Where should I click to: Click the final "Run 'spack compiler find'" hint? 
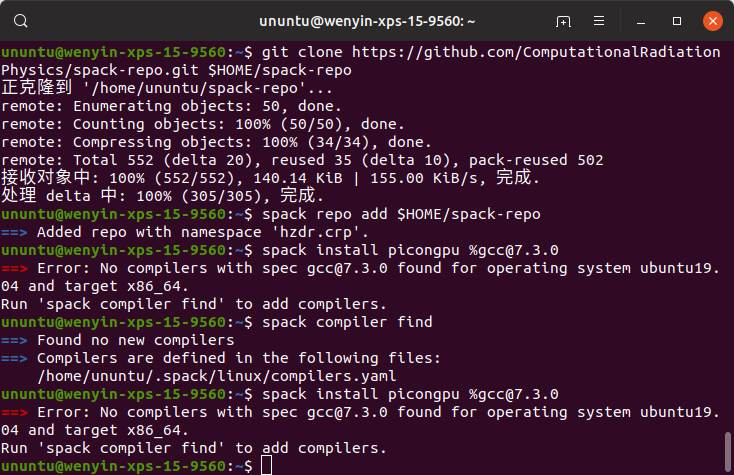tap(193, 448)
